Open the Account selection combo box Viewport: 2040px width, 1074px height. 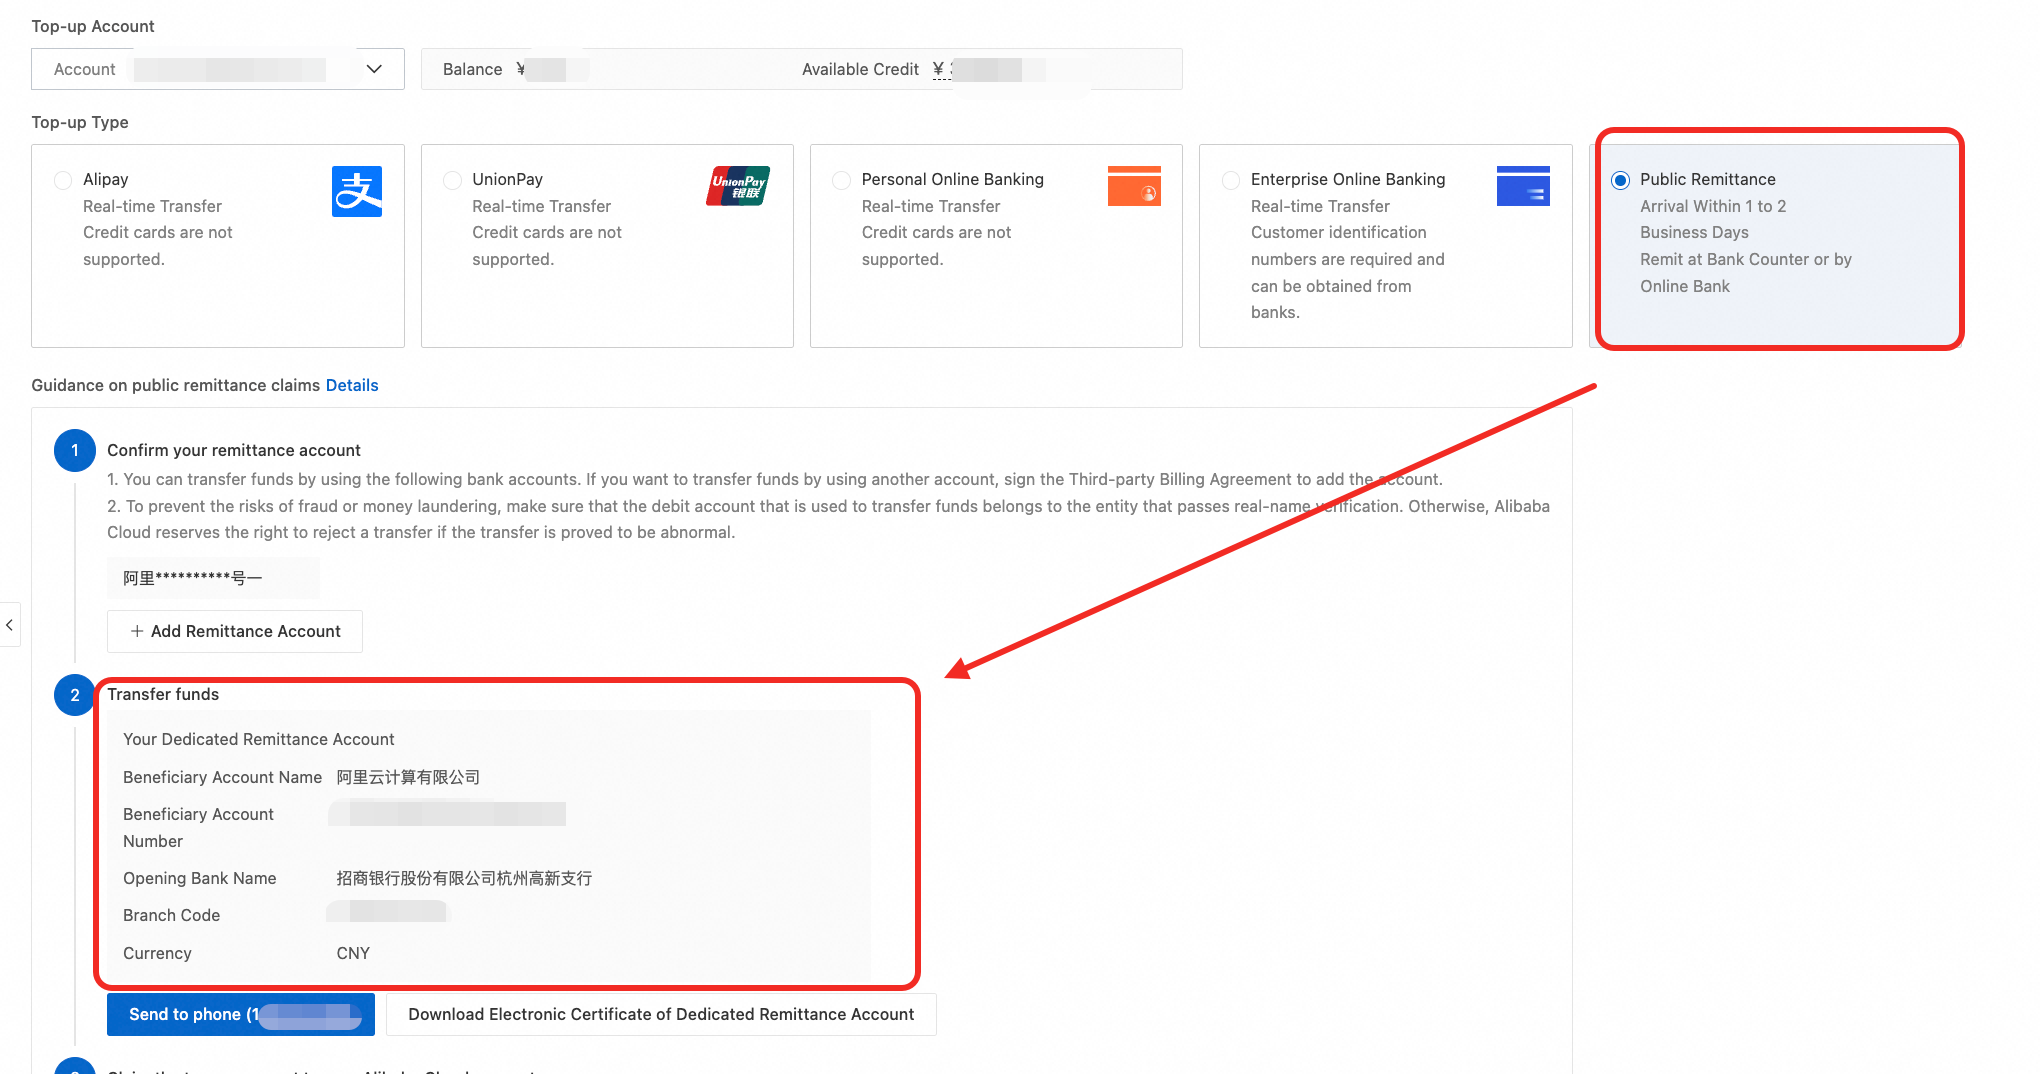[218, 69]
